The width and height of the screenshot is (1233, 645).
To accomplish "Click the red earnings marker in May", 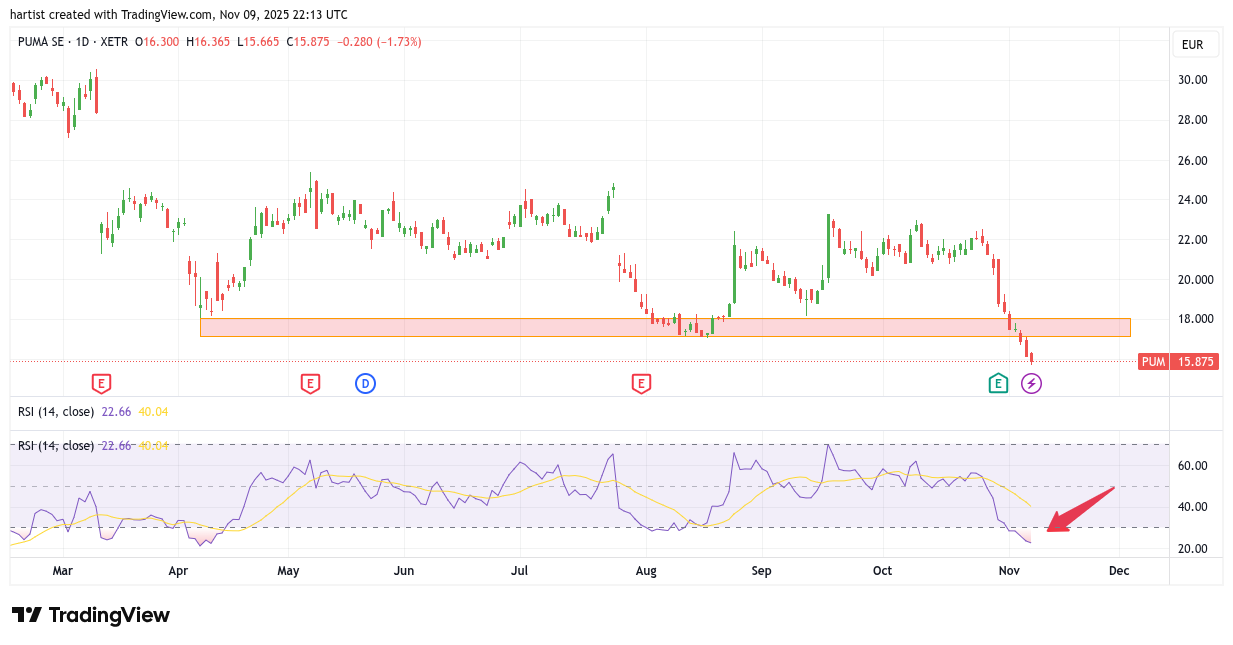I will point(310,383).
